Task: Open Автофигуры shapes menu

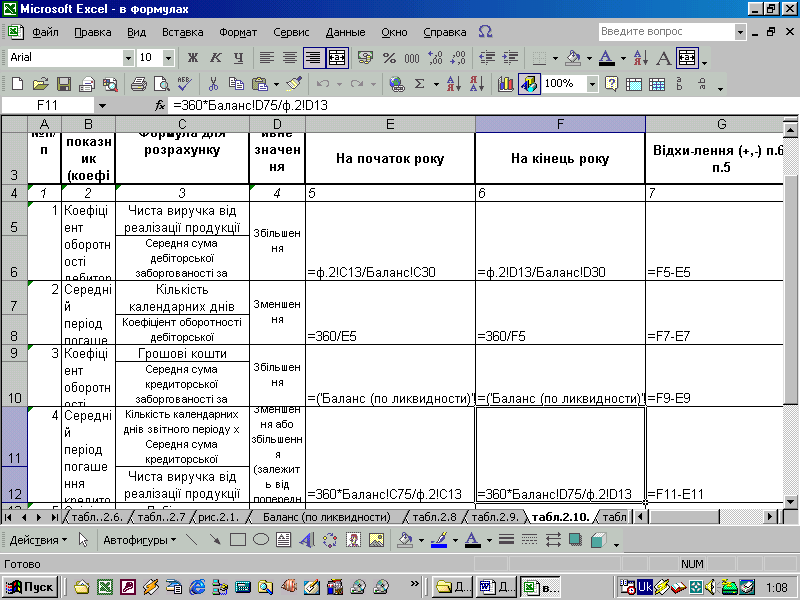Action: pyautogui.click(x=139, y=540)
